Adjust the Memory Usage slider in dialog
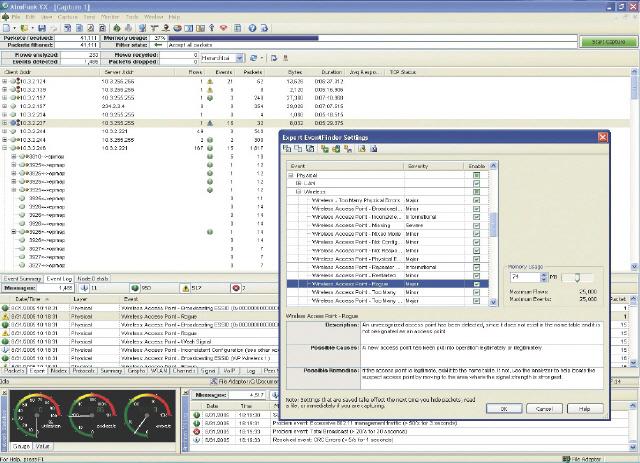 click(577, 278)
